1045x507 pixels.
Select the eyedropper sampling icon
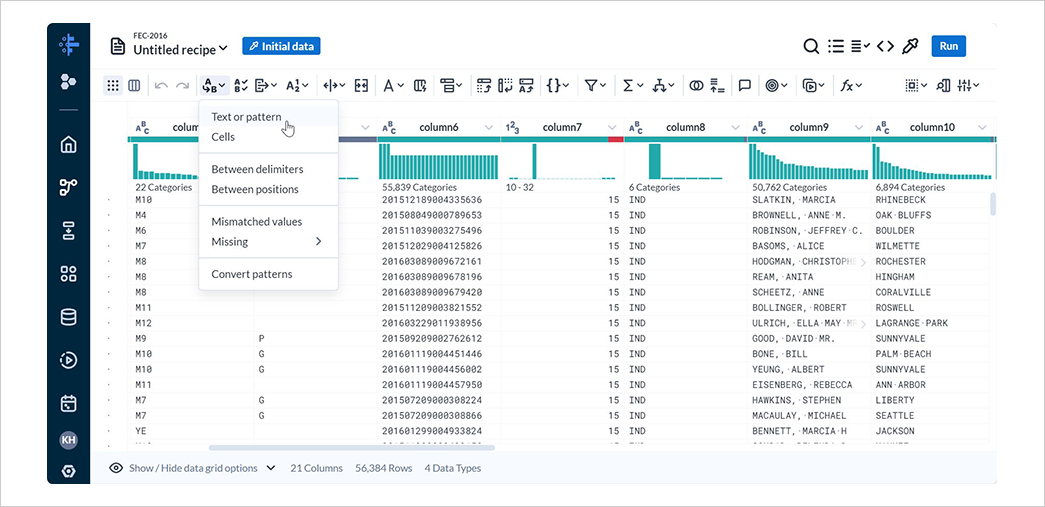pyautogui.click(x=910, y=46)
